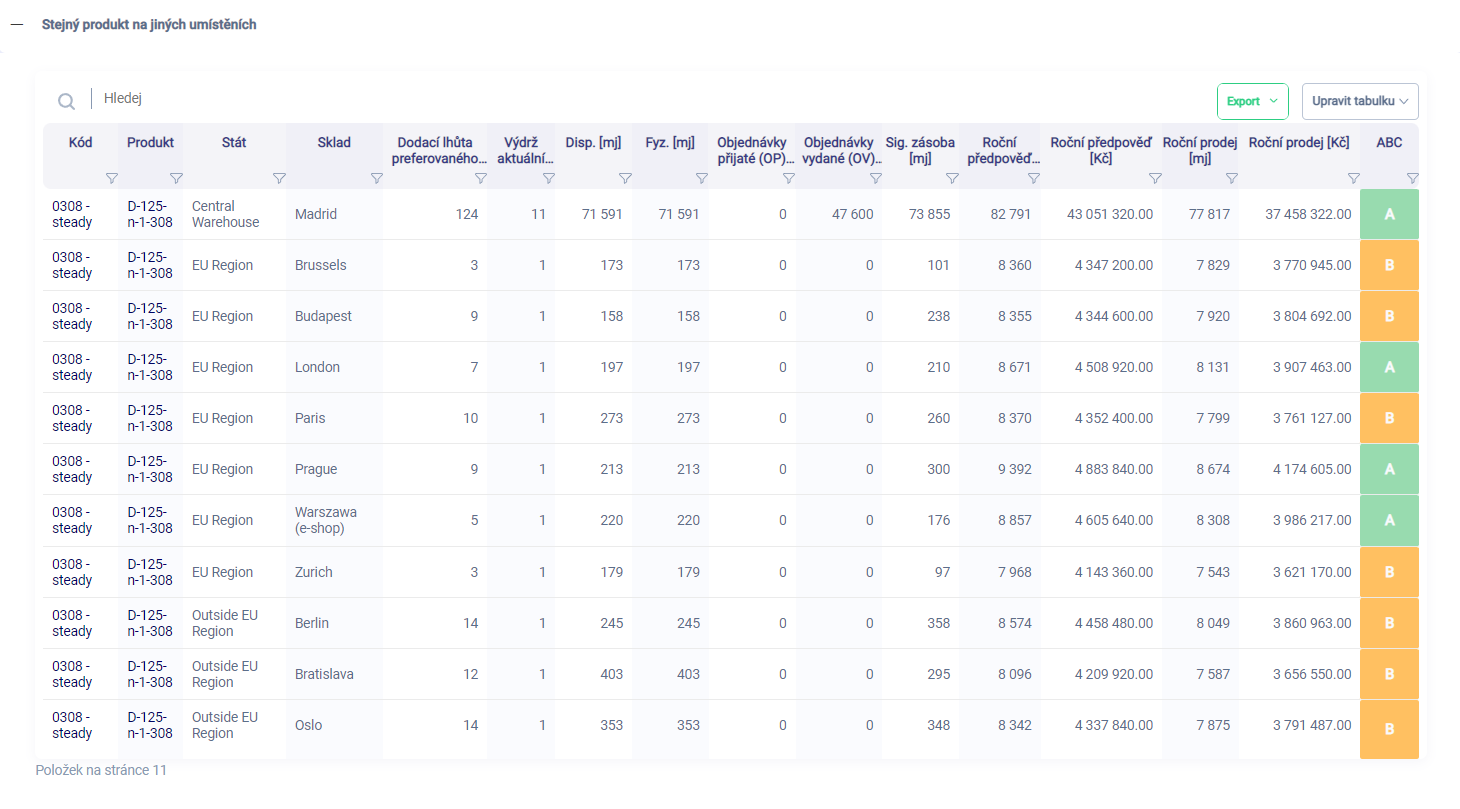Open the Upravit tabulku dropdown
The height and width of the screenshot is (809, 1460).
tap(1359, 101)
